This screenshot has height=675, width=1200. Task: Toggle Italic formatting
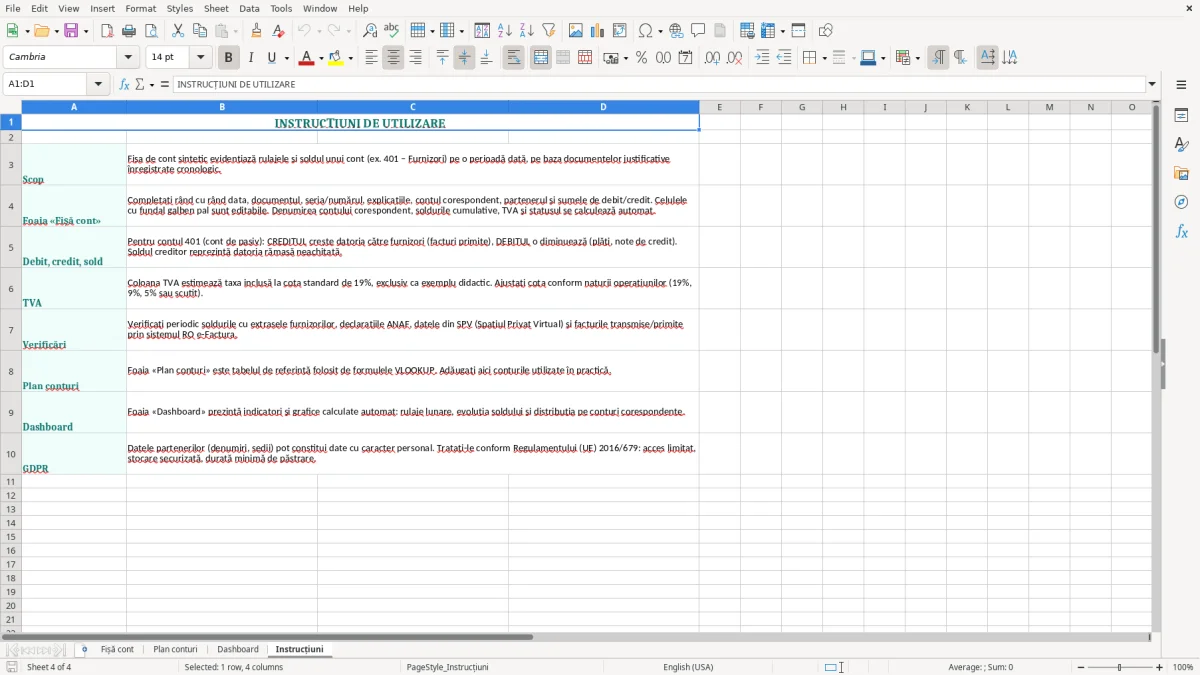click(x=251, y=58)
